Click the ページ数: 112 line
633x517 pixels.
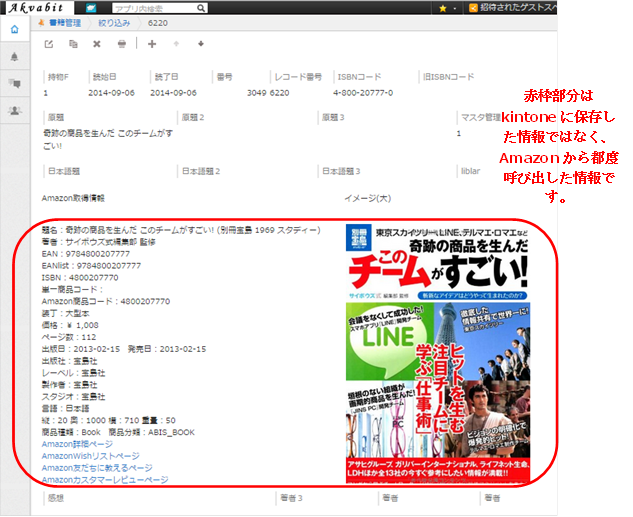click(x=69, y=337)
